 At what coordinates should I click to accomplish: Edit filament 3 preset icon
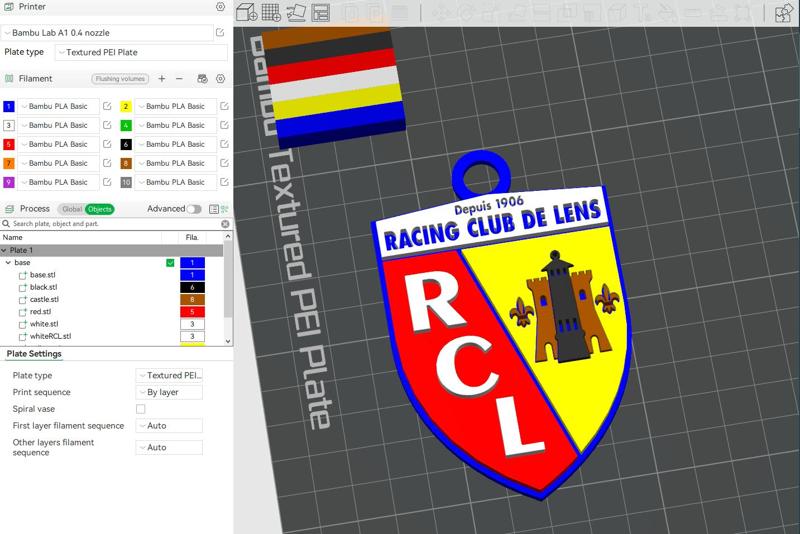pos(107,125)
